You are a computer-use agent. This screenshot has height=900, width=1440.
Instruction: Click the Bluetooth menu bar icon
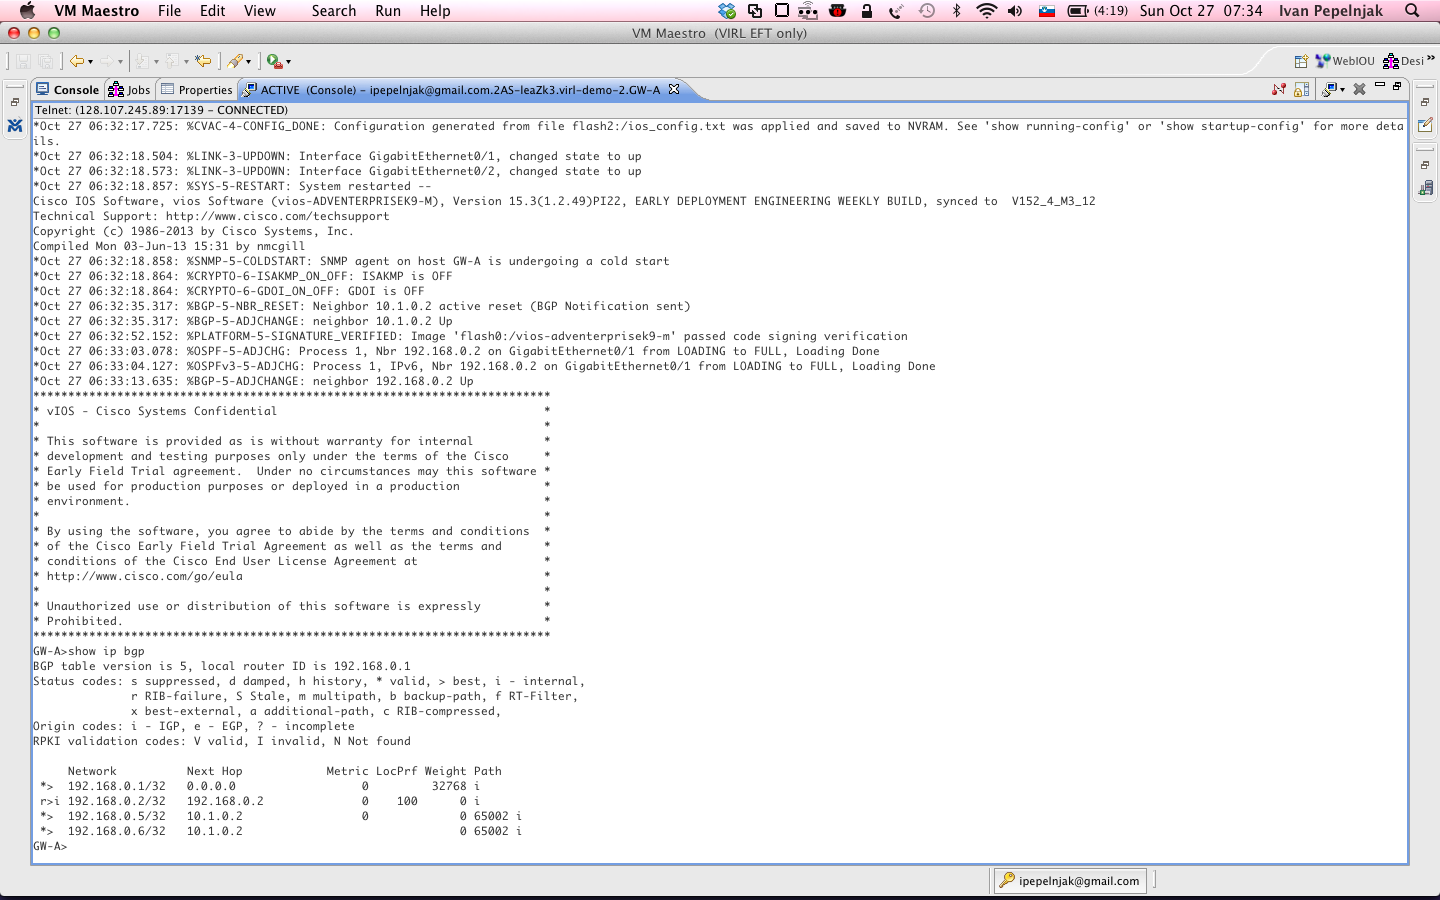click(956, 11)
